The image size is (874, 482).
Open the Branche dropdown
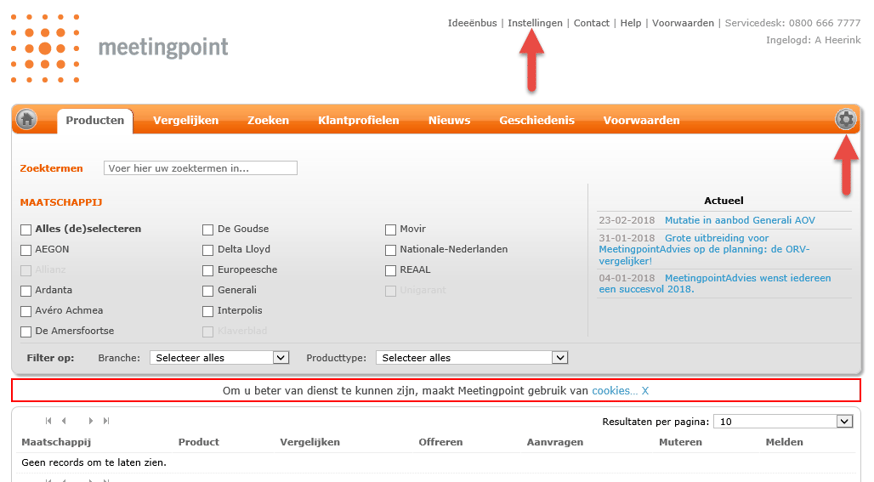(x=219, y=358)
